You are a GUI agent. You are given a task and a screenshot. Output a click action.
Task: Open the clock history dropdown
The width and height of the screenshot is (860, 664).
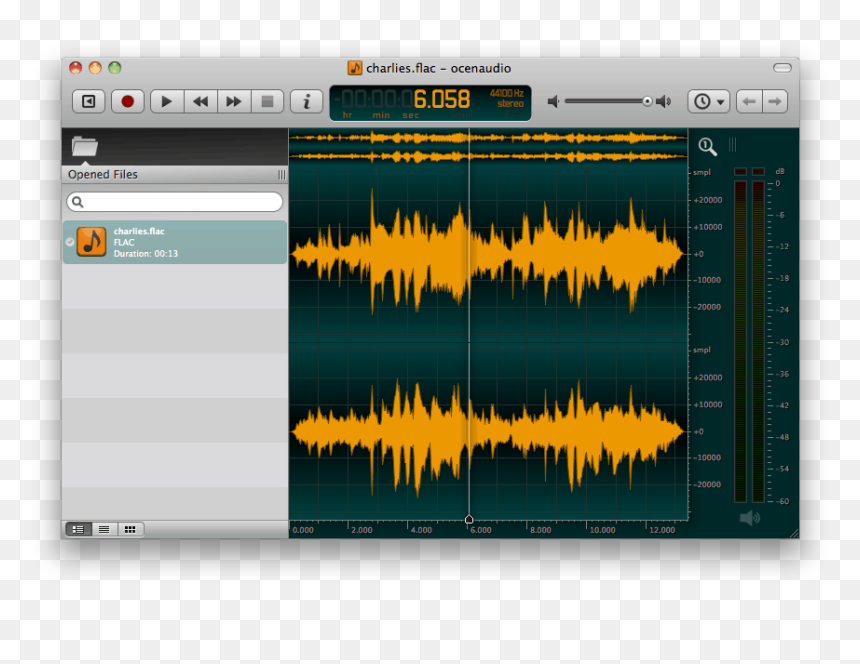(709, 101)
